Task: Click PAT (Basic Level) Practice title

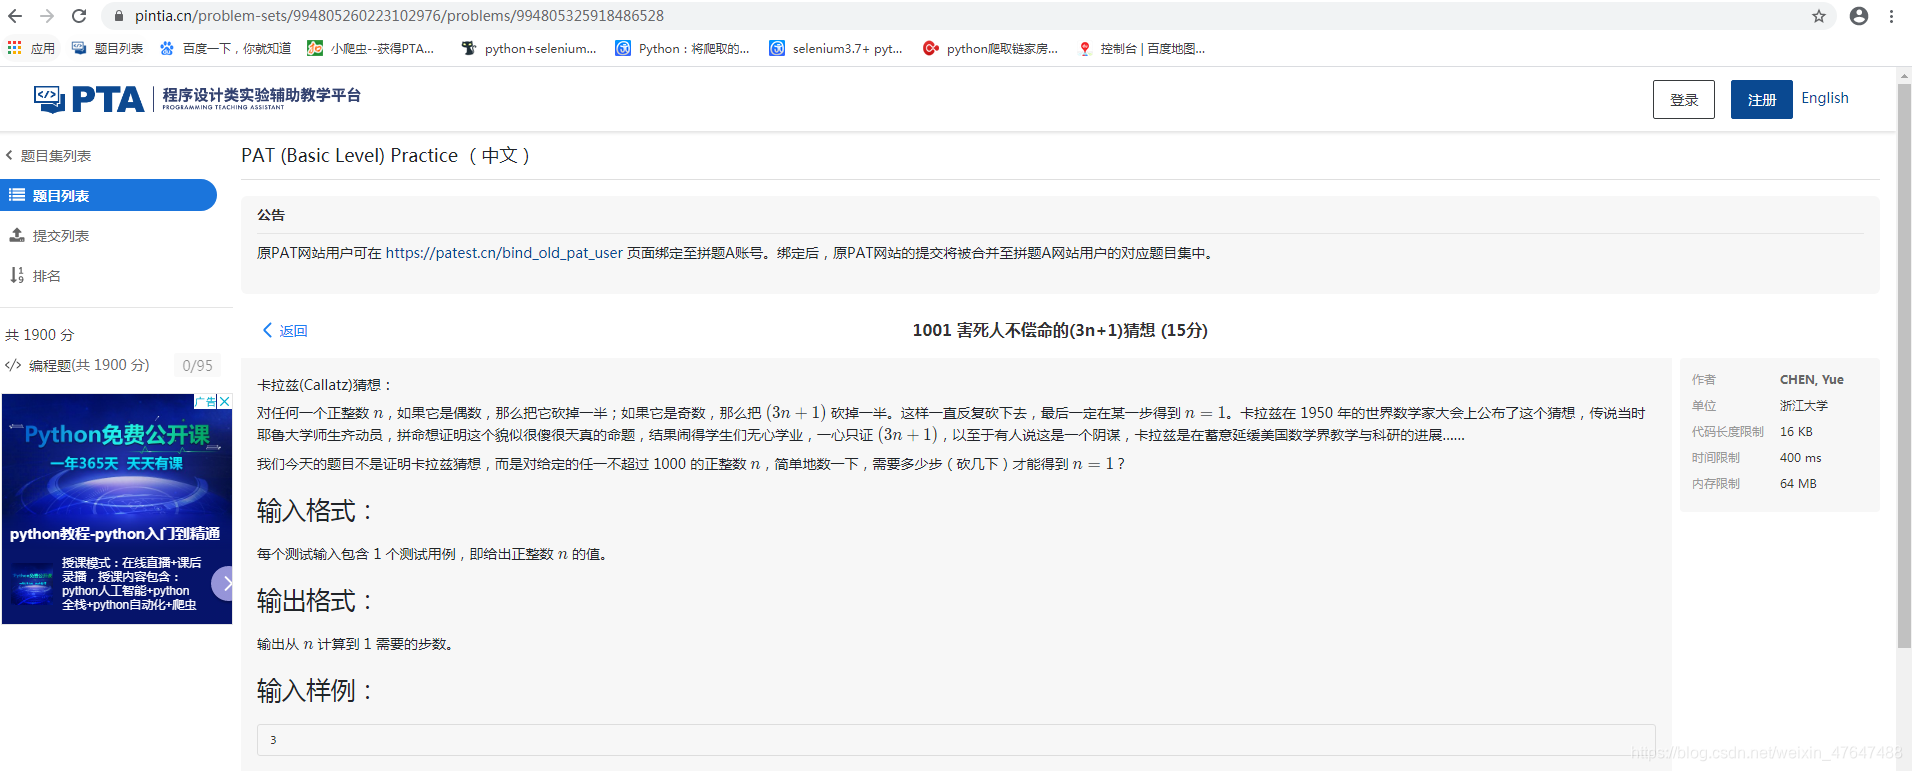Action: [x=386, y=156]
